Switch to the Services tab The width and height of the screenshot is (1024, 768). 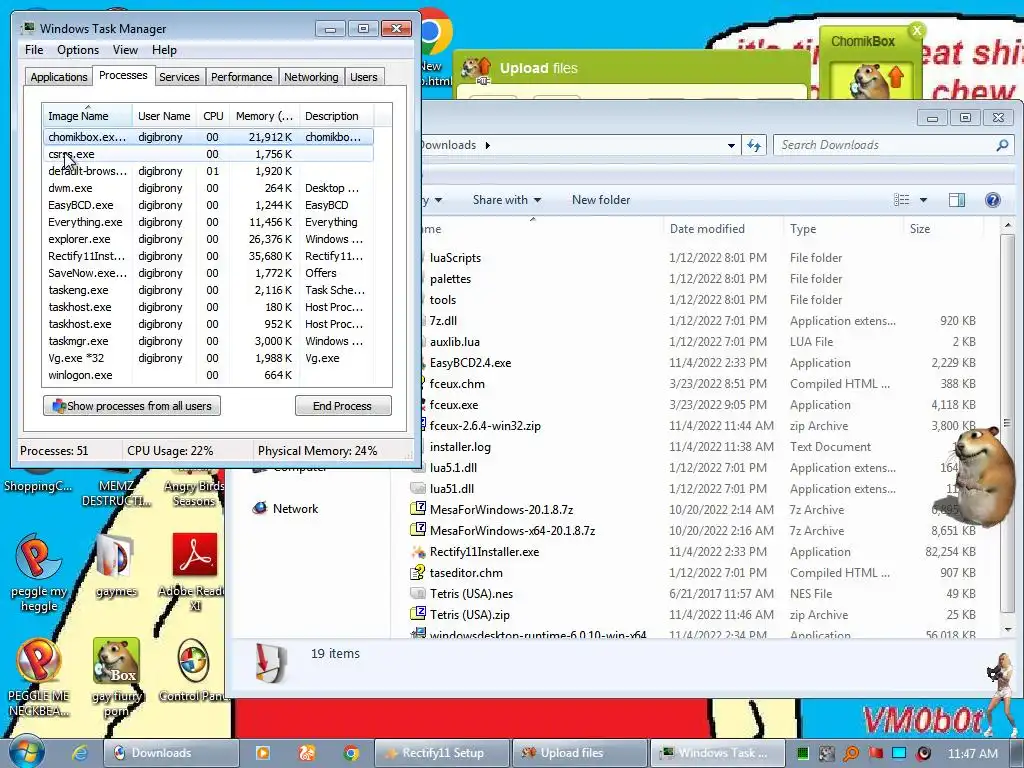coord(179,77)
